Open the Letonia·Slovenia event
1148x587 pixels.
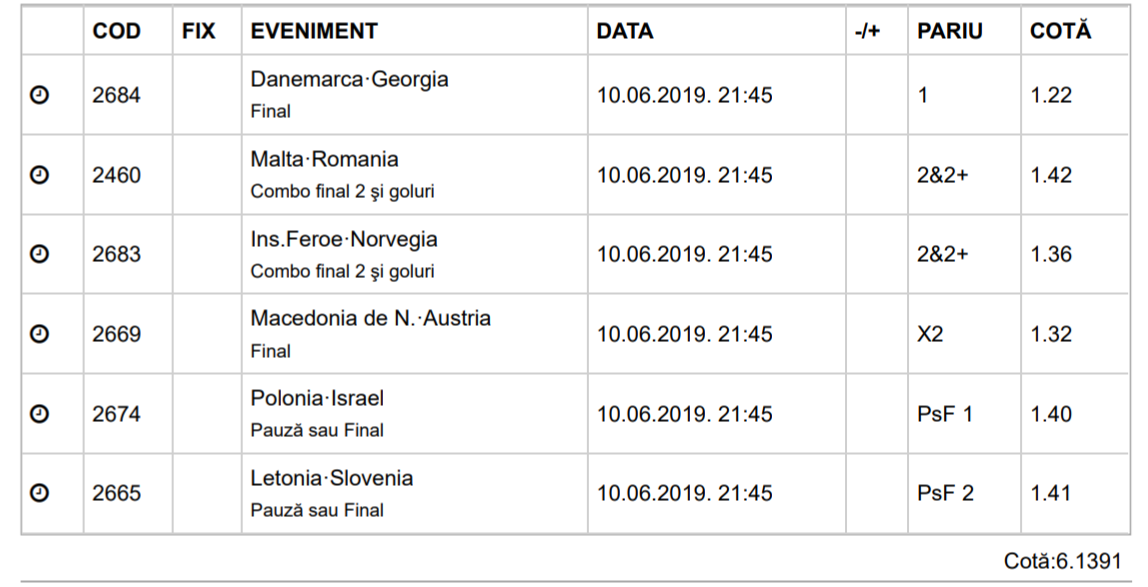[332, 478]
